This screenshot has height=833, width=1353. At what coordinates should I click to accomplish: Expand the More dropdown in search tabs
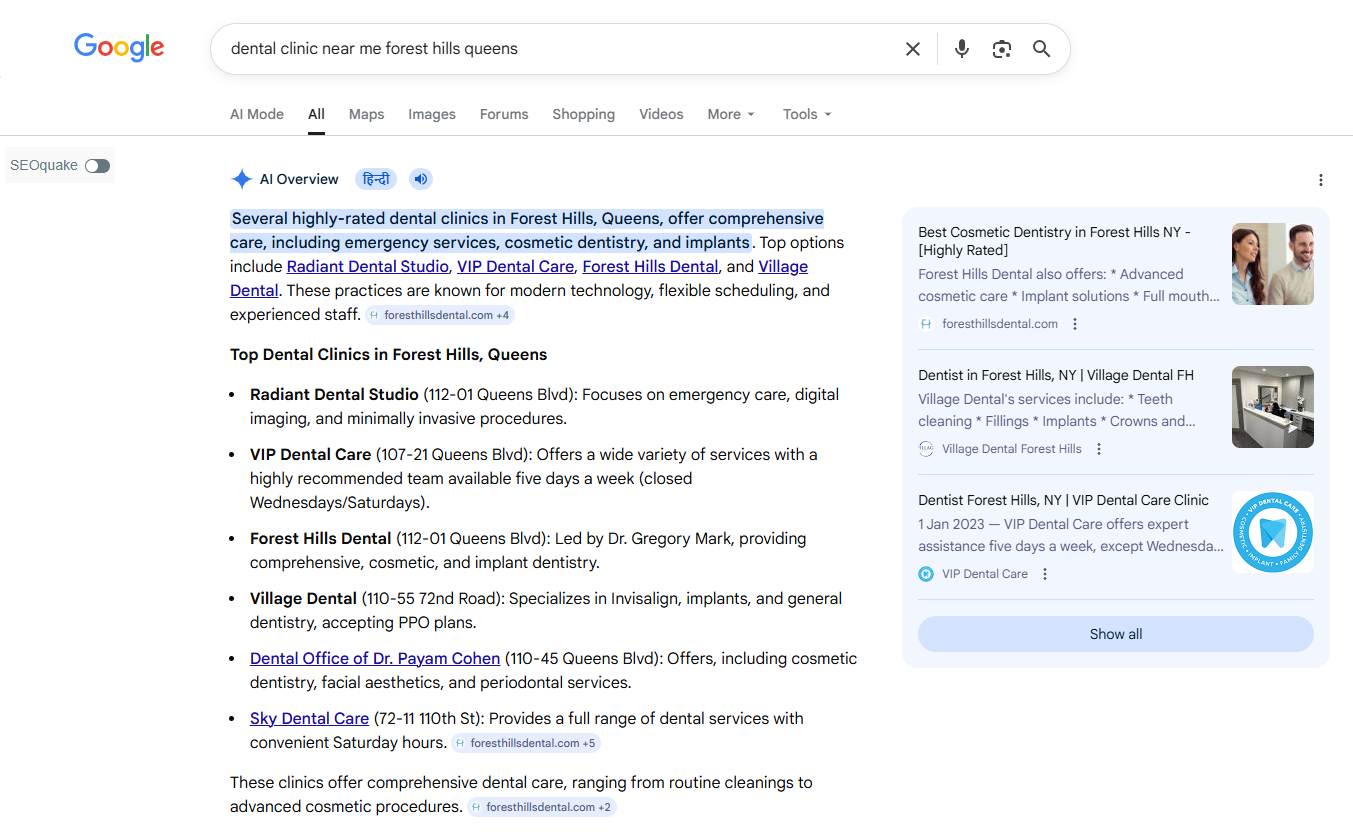pyautogui.click(x=731, y=114)
